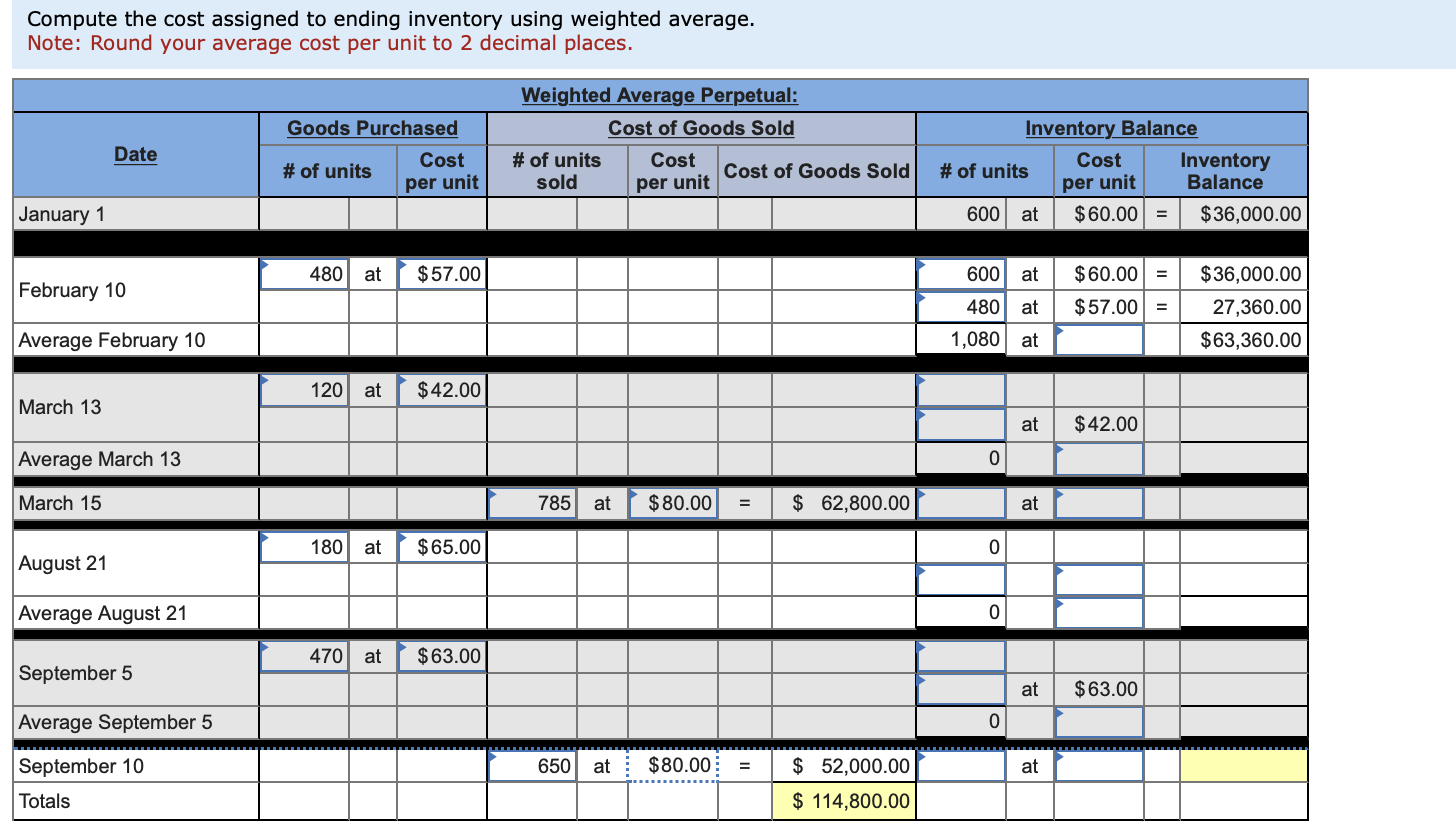
Task: Select the September 10 inventory cost per unit field
Action: 1099,766
